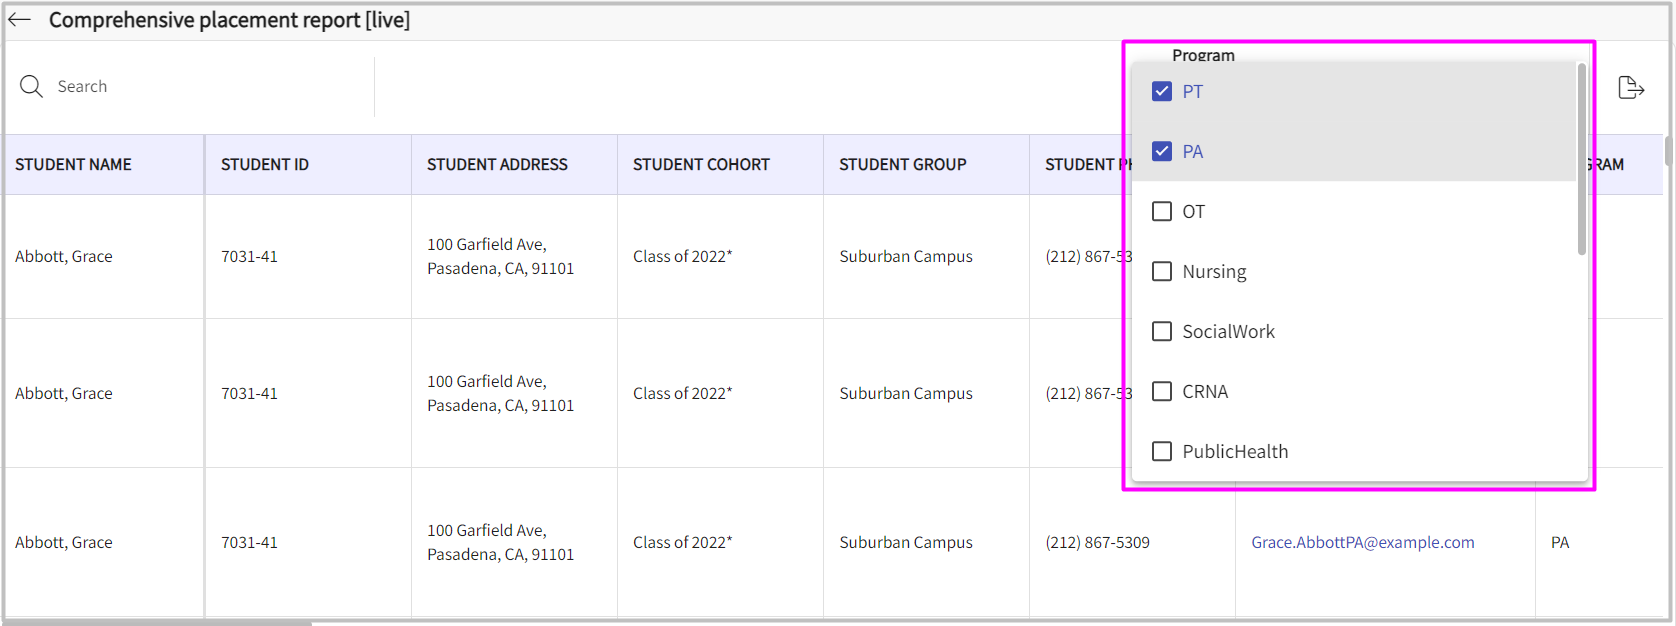
Task: Open Grace.AbbottPA@example.com email link
Action: tap(1362, 542)
